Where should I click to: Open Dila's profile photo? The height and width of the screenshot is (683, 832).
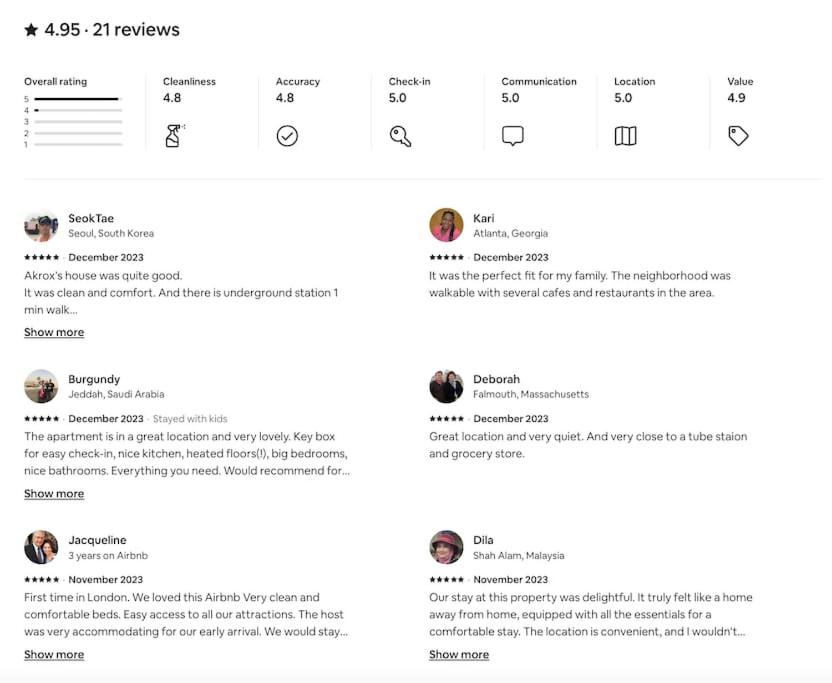[x=446, y=547]
